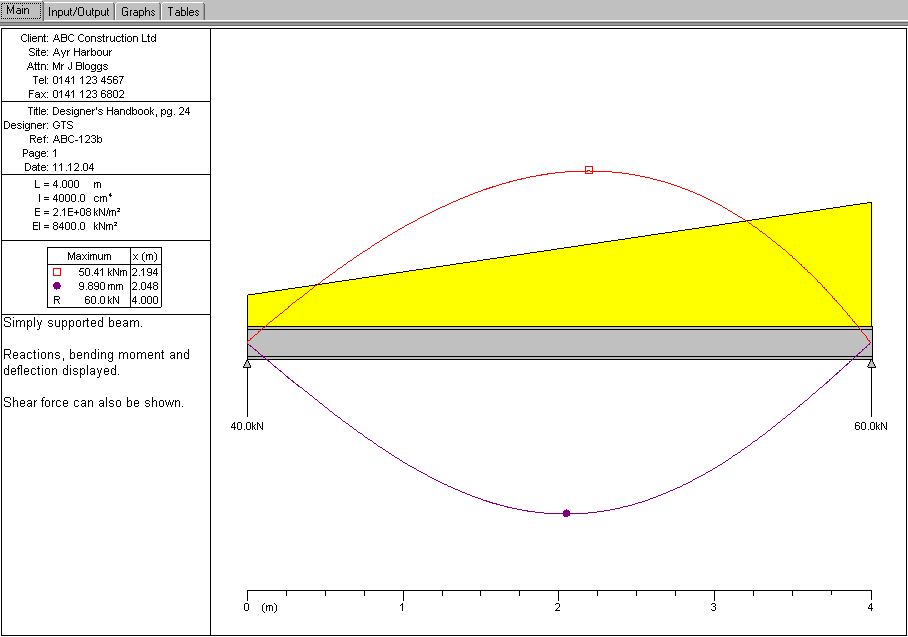
Task: Click the x (m) column header
Action: pyautogui.click(x=145, y=256)
